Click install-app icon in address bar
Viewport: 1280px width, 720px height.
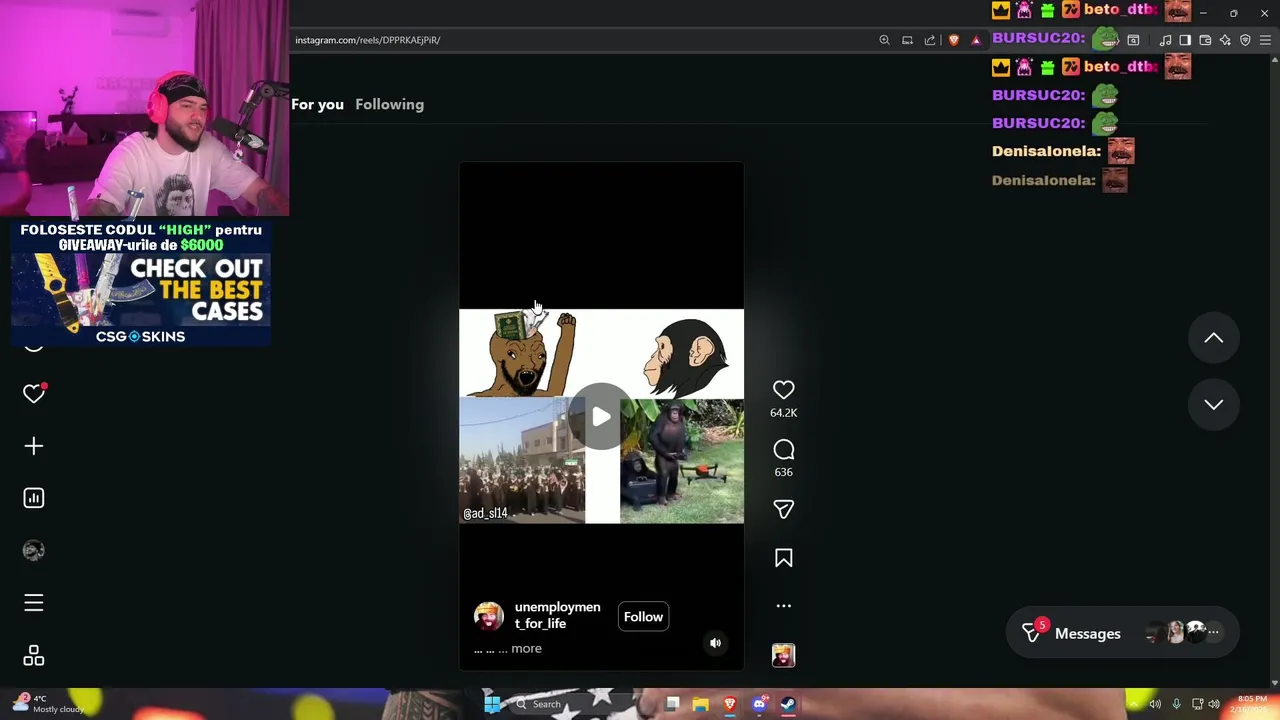tap(907, 40)
